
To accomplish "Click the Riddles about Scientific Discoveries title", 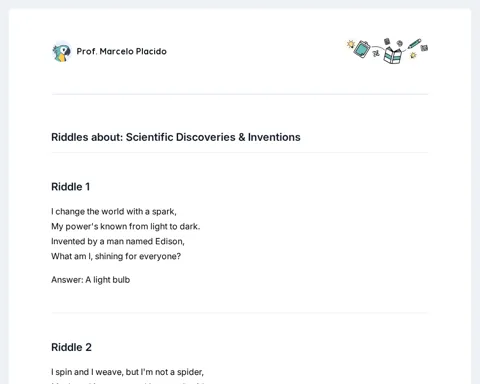I will tap(176, 137).
